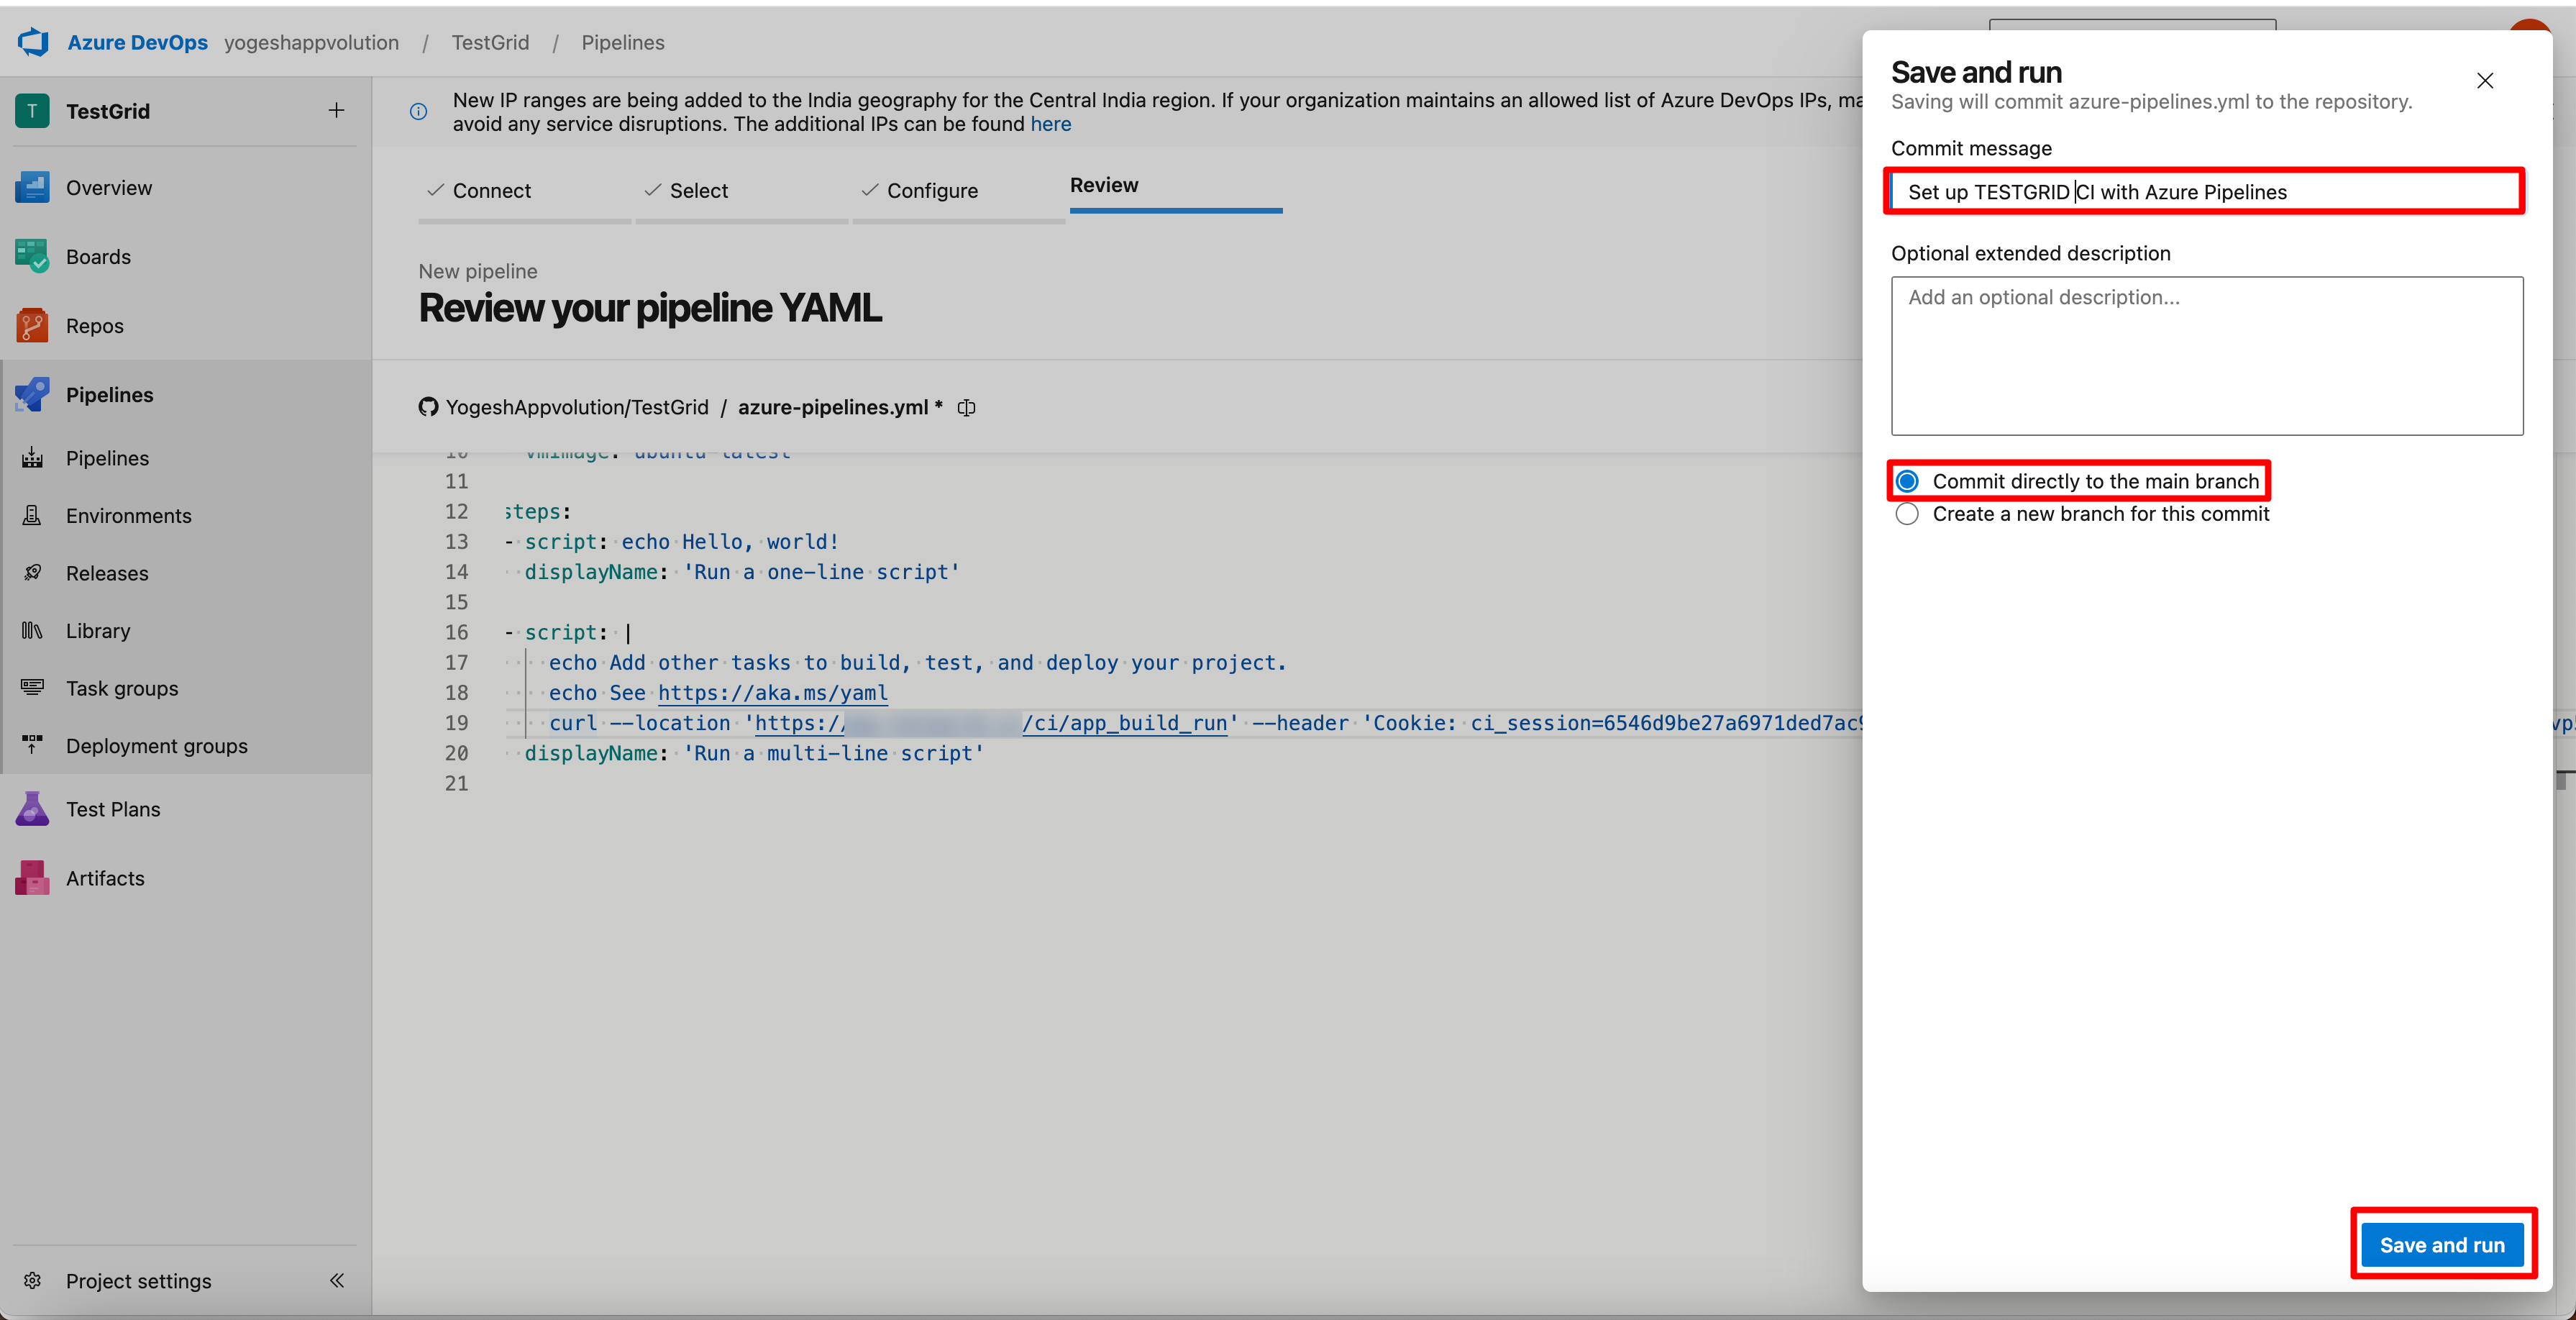Click line number 21 in the editor gutter
Image resolution: width=2576 pixels, height=1320 pixels.
point(456,783)
